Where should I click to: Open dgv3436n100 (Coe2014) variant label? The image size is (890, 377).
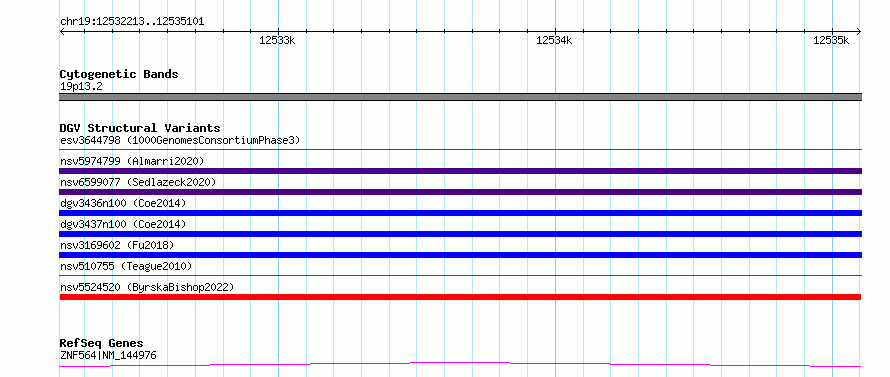123,203
